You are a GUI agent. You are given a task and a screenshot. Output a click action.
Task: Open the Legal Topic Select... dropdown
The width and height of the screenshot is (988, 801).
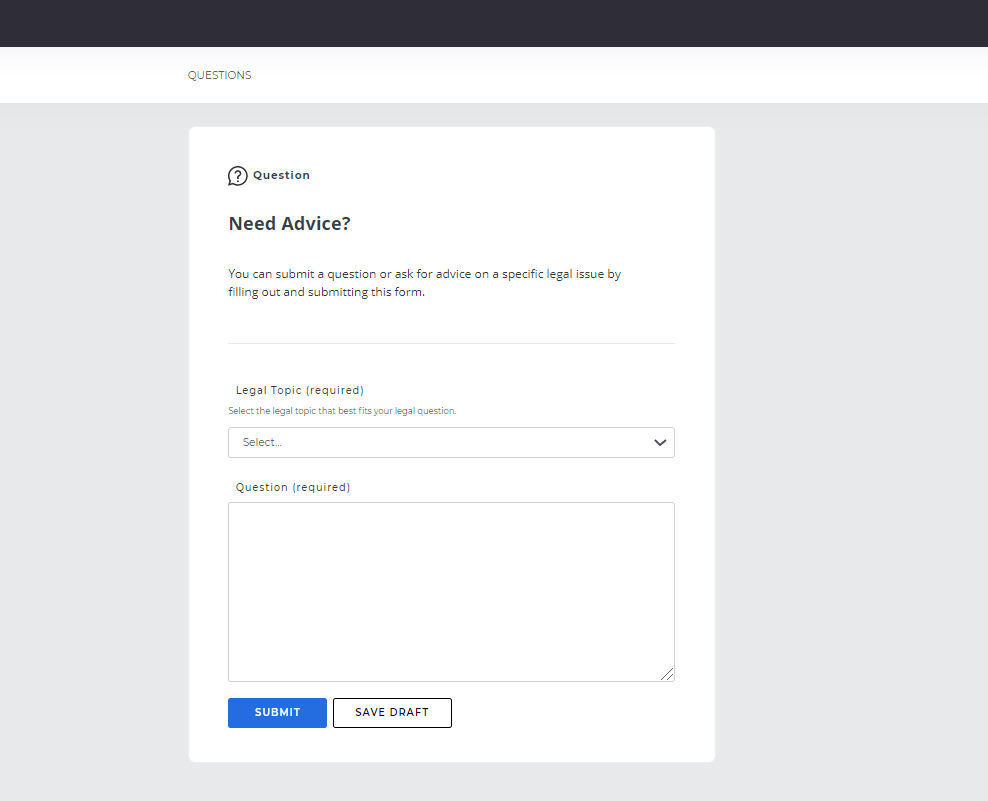[451, 442]
